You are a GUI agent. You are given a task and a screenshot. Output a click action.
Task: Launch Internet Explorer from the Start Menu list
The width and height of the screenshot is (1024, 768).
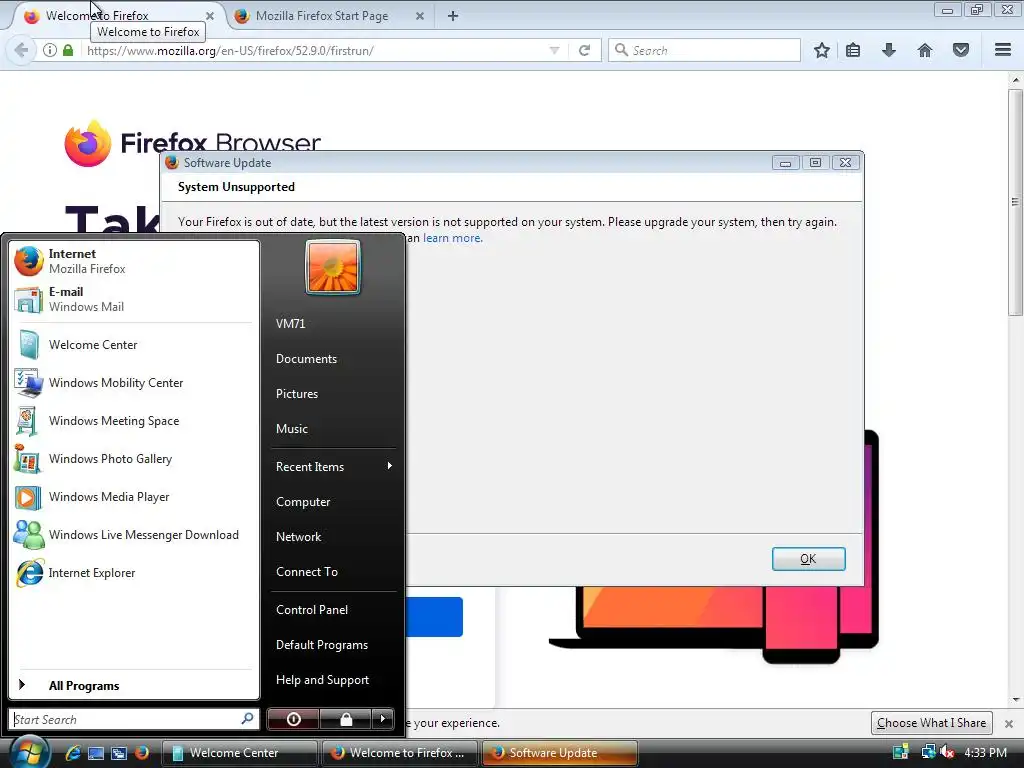(x=133, y=573)
